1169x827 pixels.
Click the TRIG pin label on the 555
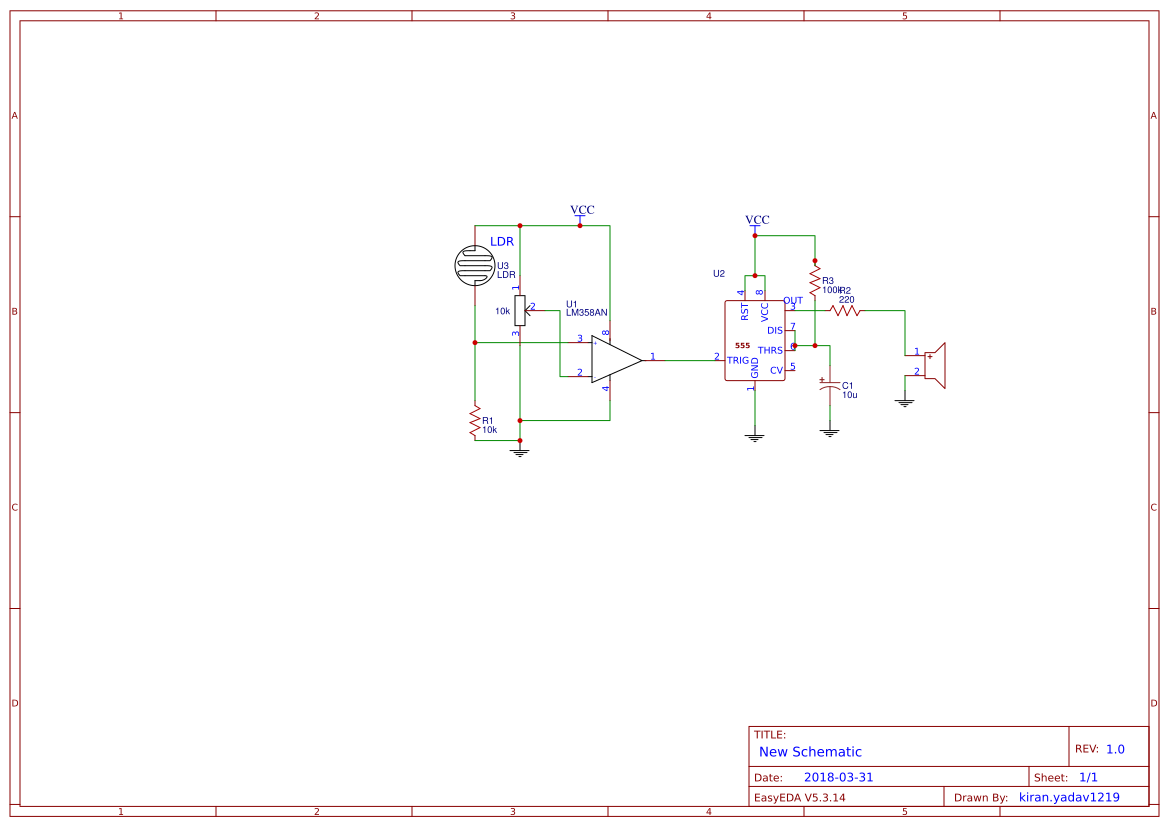(x=738, y=360)
